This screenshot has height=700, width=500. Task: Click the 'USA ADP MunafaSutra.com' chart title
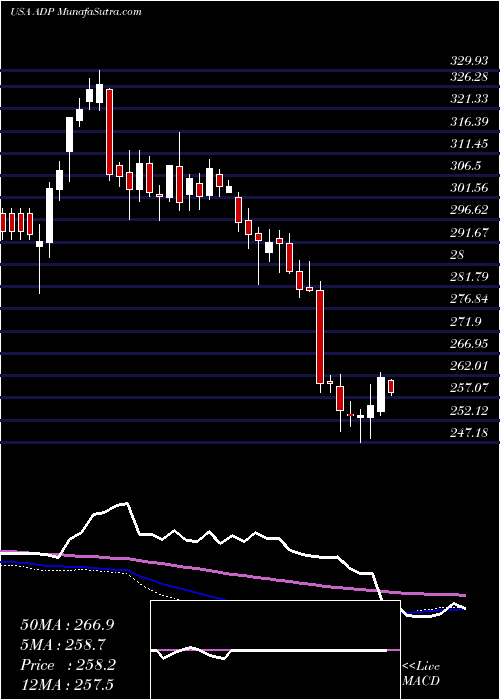75,11
